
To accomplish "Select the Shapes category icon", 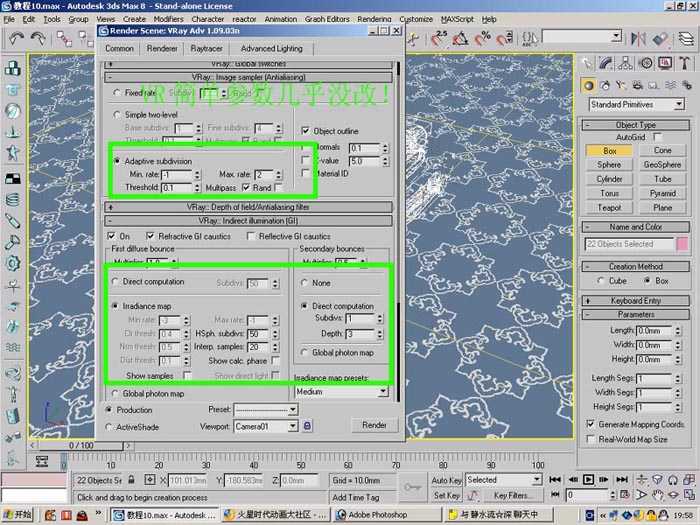I will [605, 85].
